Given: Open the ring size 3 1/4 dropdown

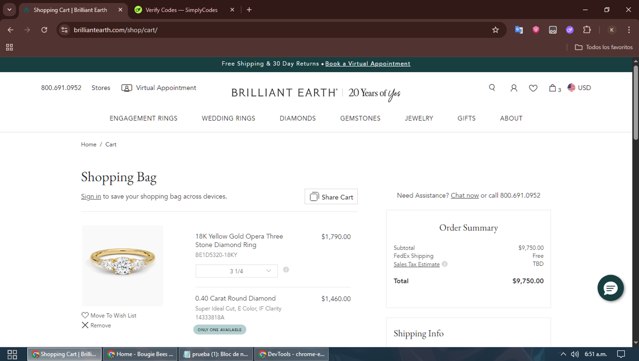Looking at the screenshot, I should point(236,271).
